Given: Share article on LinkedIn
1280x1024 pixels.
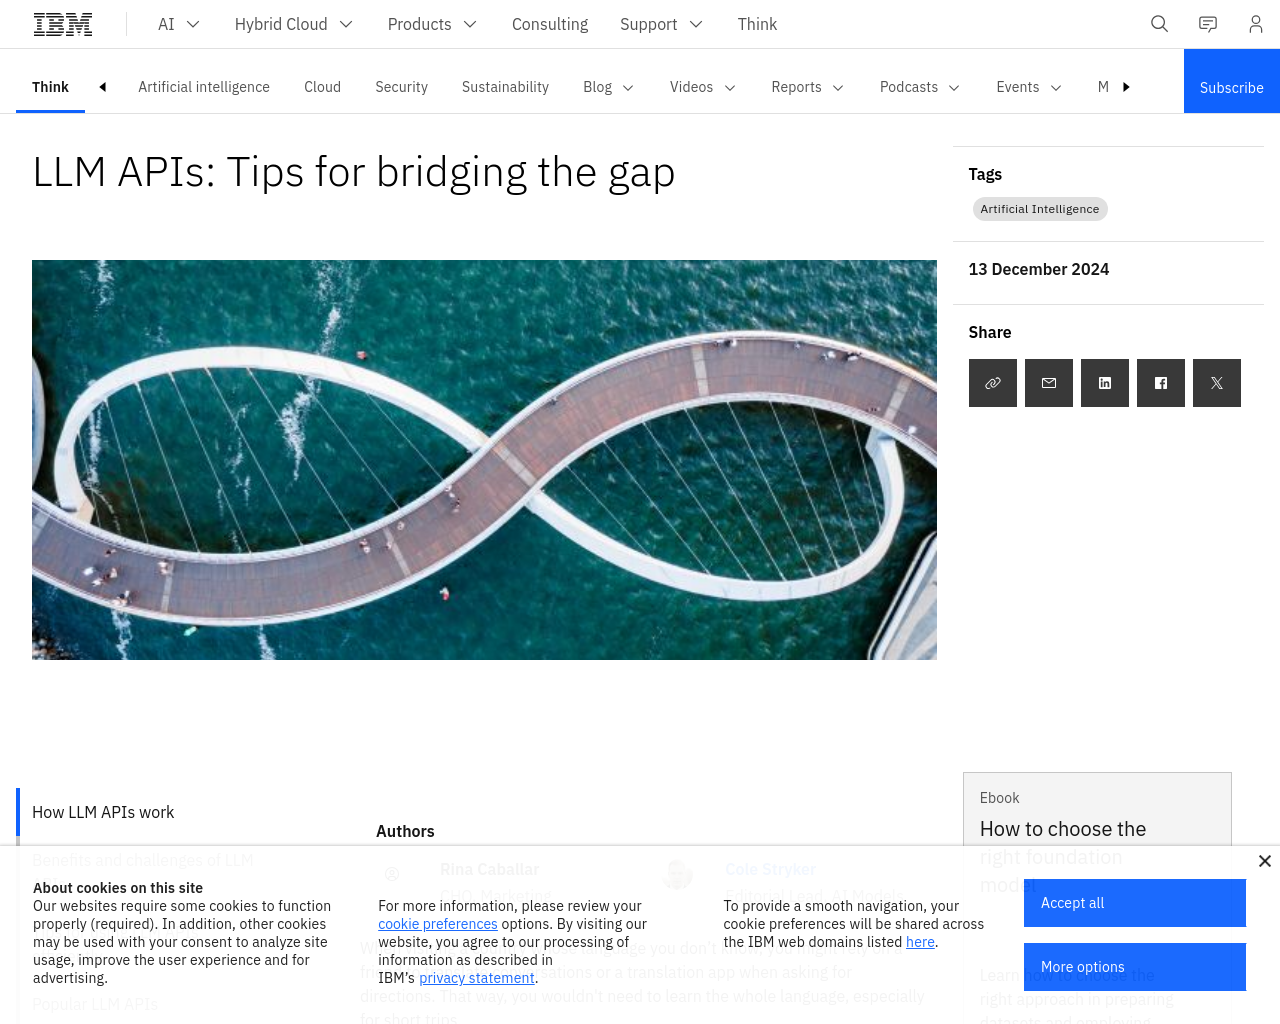Looking at the screenshot, I should pyautogui.click(x=1105, y=383).
